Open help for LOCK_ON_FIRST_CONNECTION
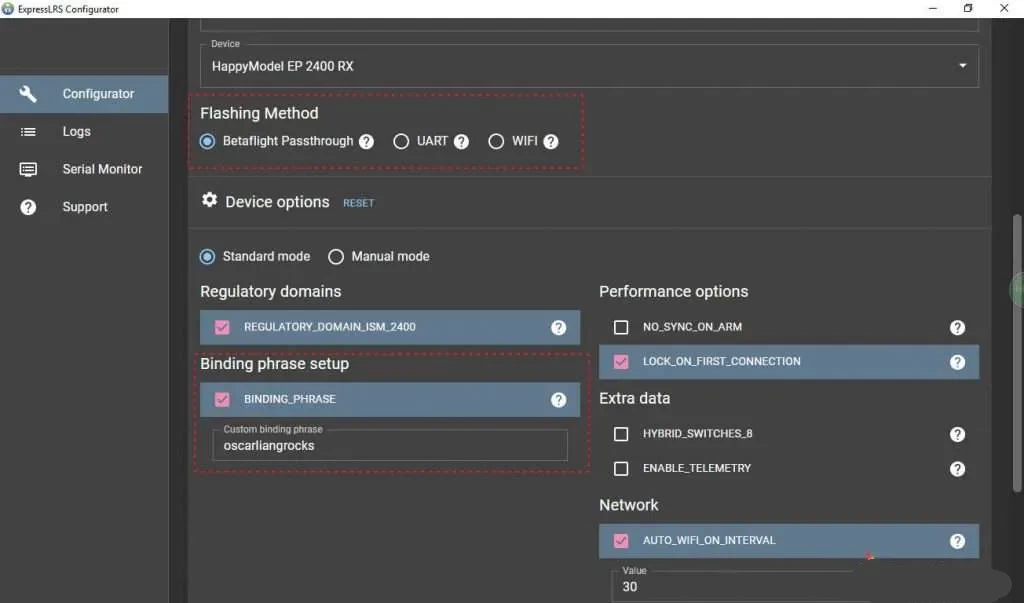This screenshot has width=1024, height=603. 957,362
